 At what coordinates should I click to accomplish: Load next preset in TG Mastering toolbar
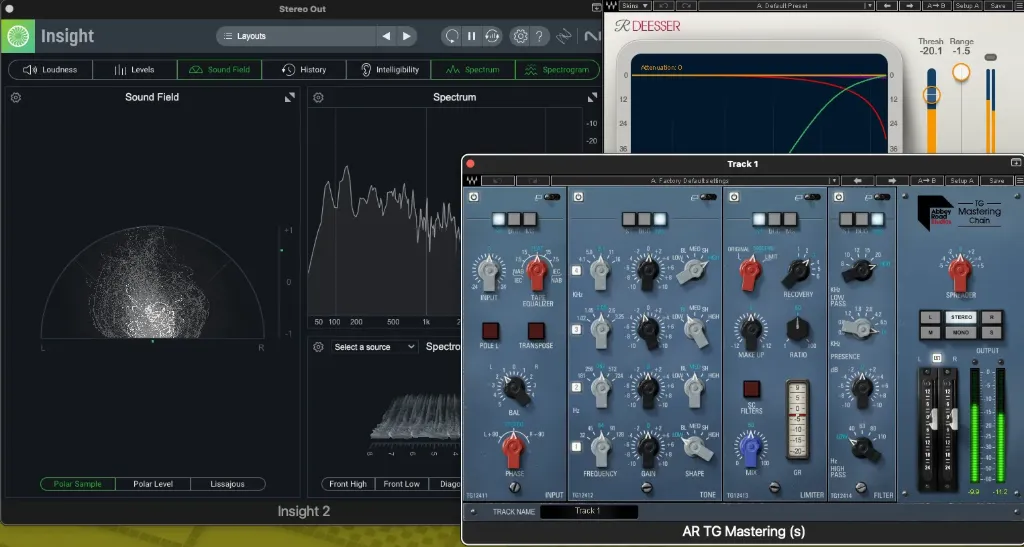pyautogui.click(x=891, y=181)
